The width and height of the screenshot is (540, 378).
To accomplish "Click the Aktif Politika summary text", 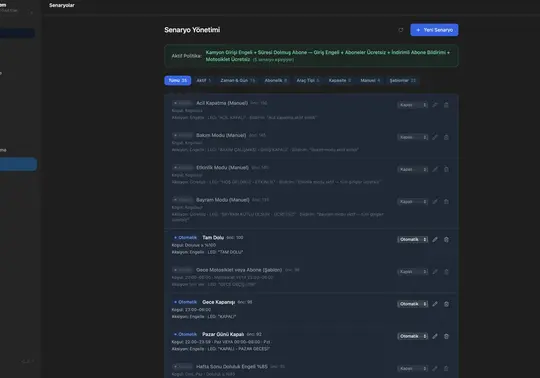I will tap(328, 56).
